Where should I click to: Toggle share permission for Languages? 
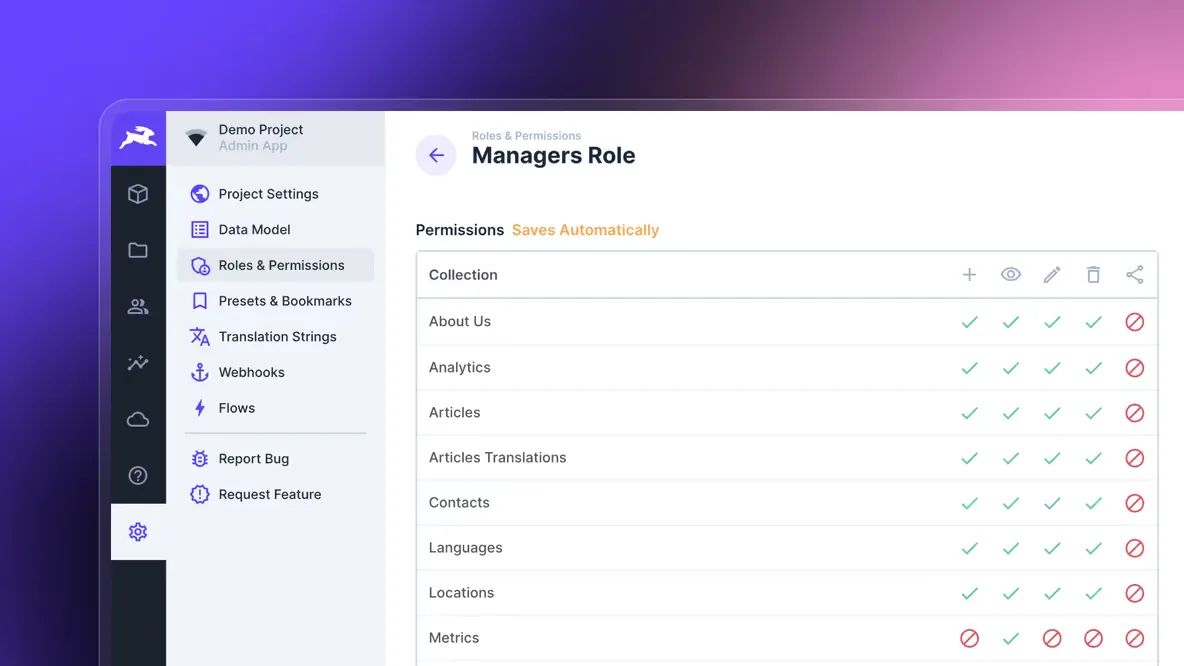point(1135,548)
